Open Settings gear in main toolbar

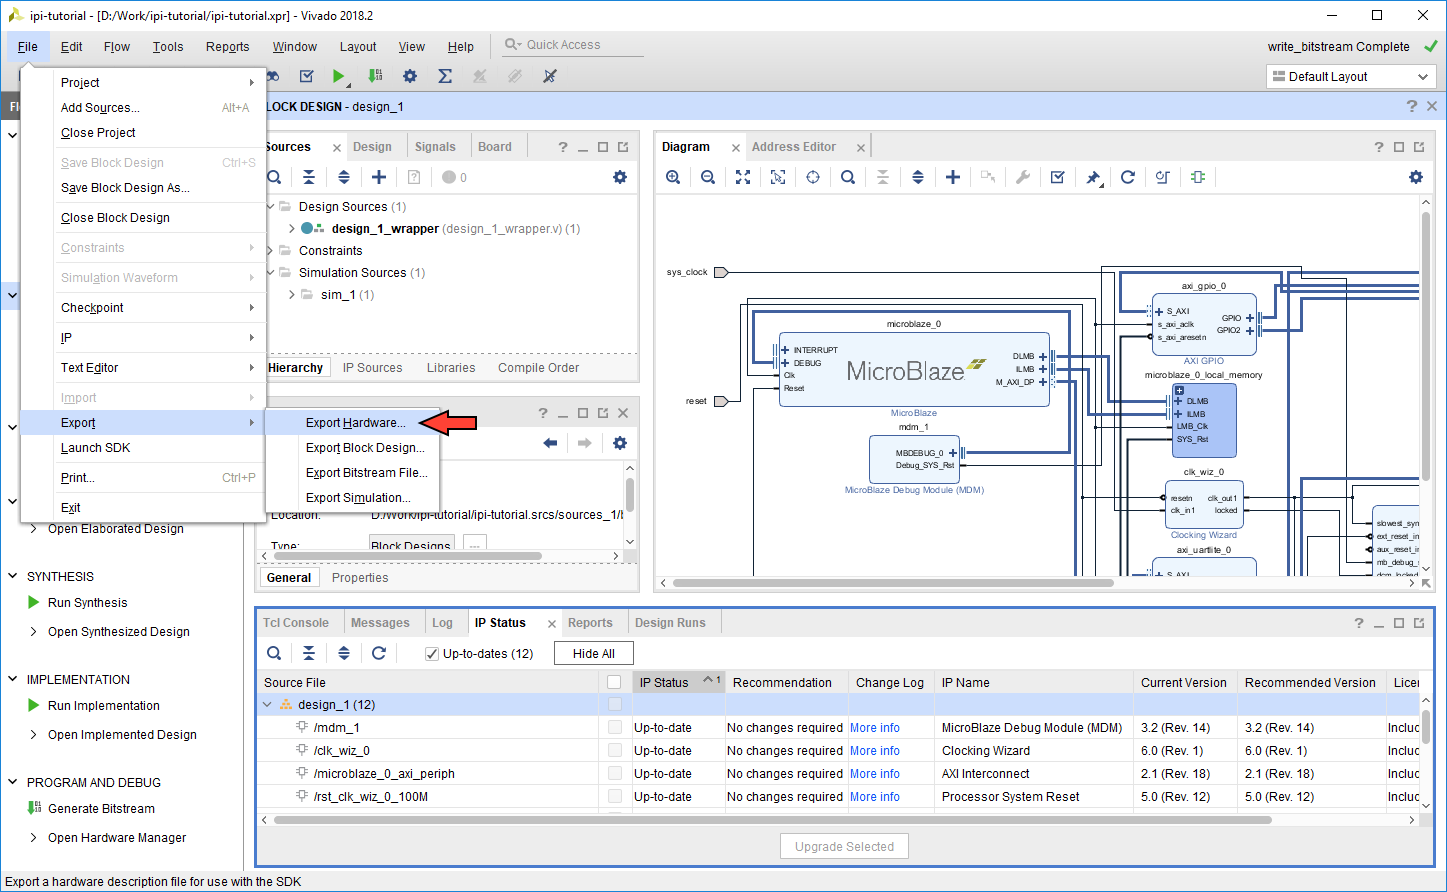[x=410, y=76]
